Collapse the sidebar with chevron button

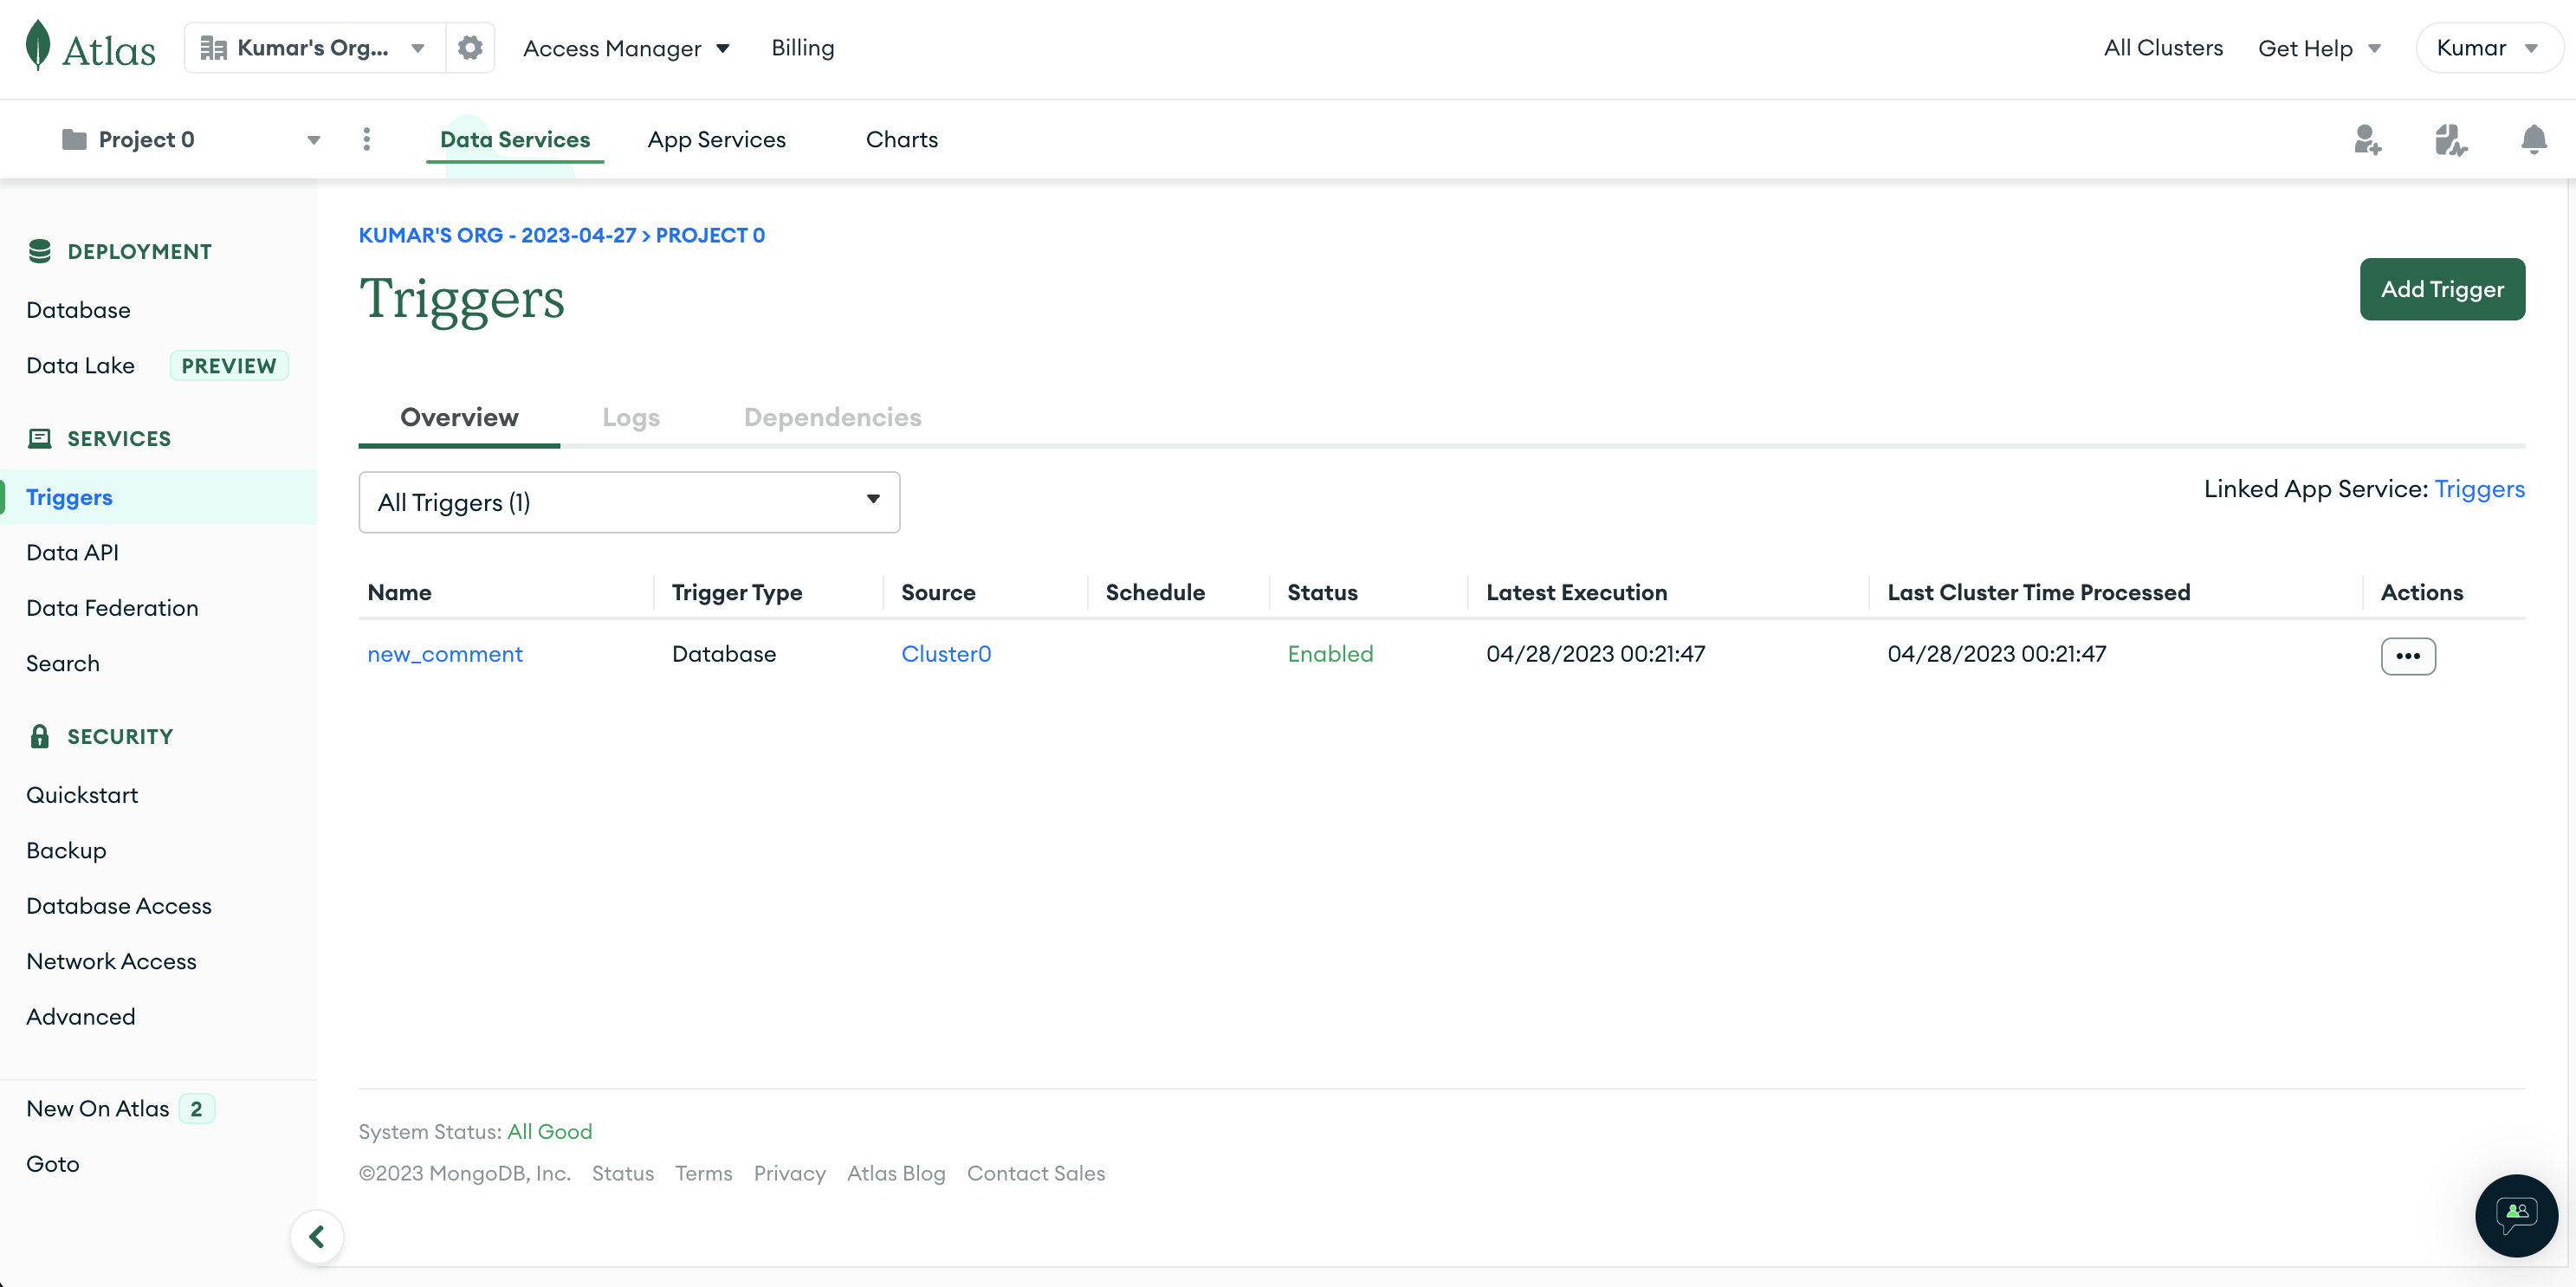coord(317,1237)
